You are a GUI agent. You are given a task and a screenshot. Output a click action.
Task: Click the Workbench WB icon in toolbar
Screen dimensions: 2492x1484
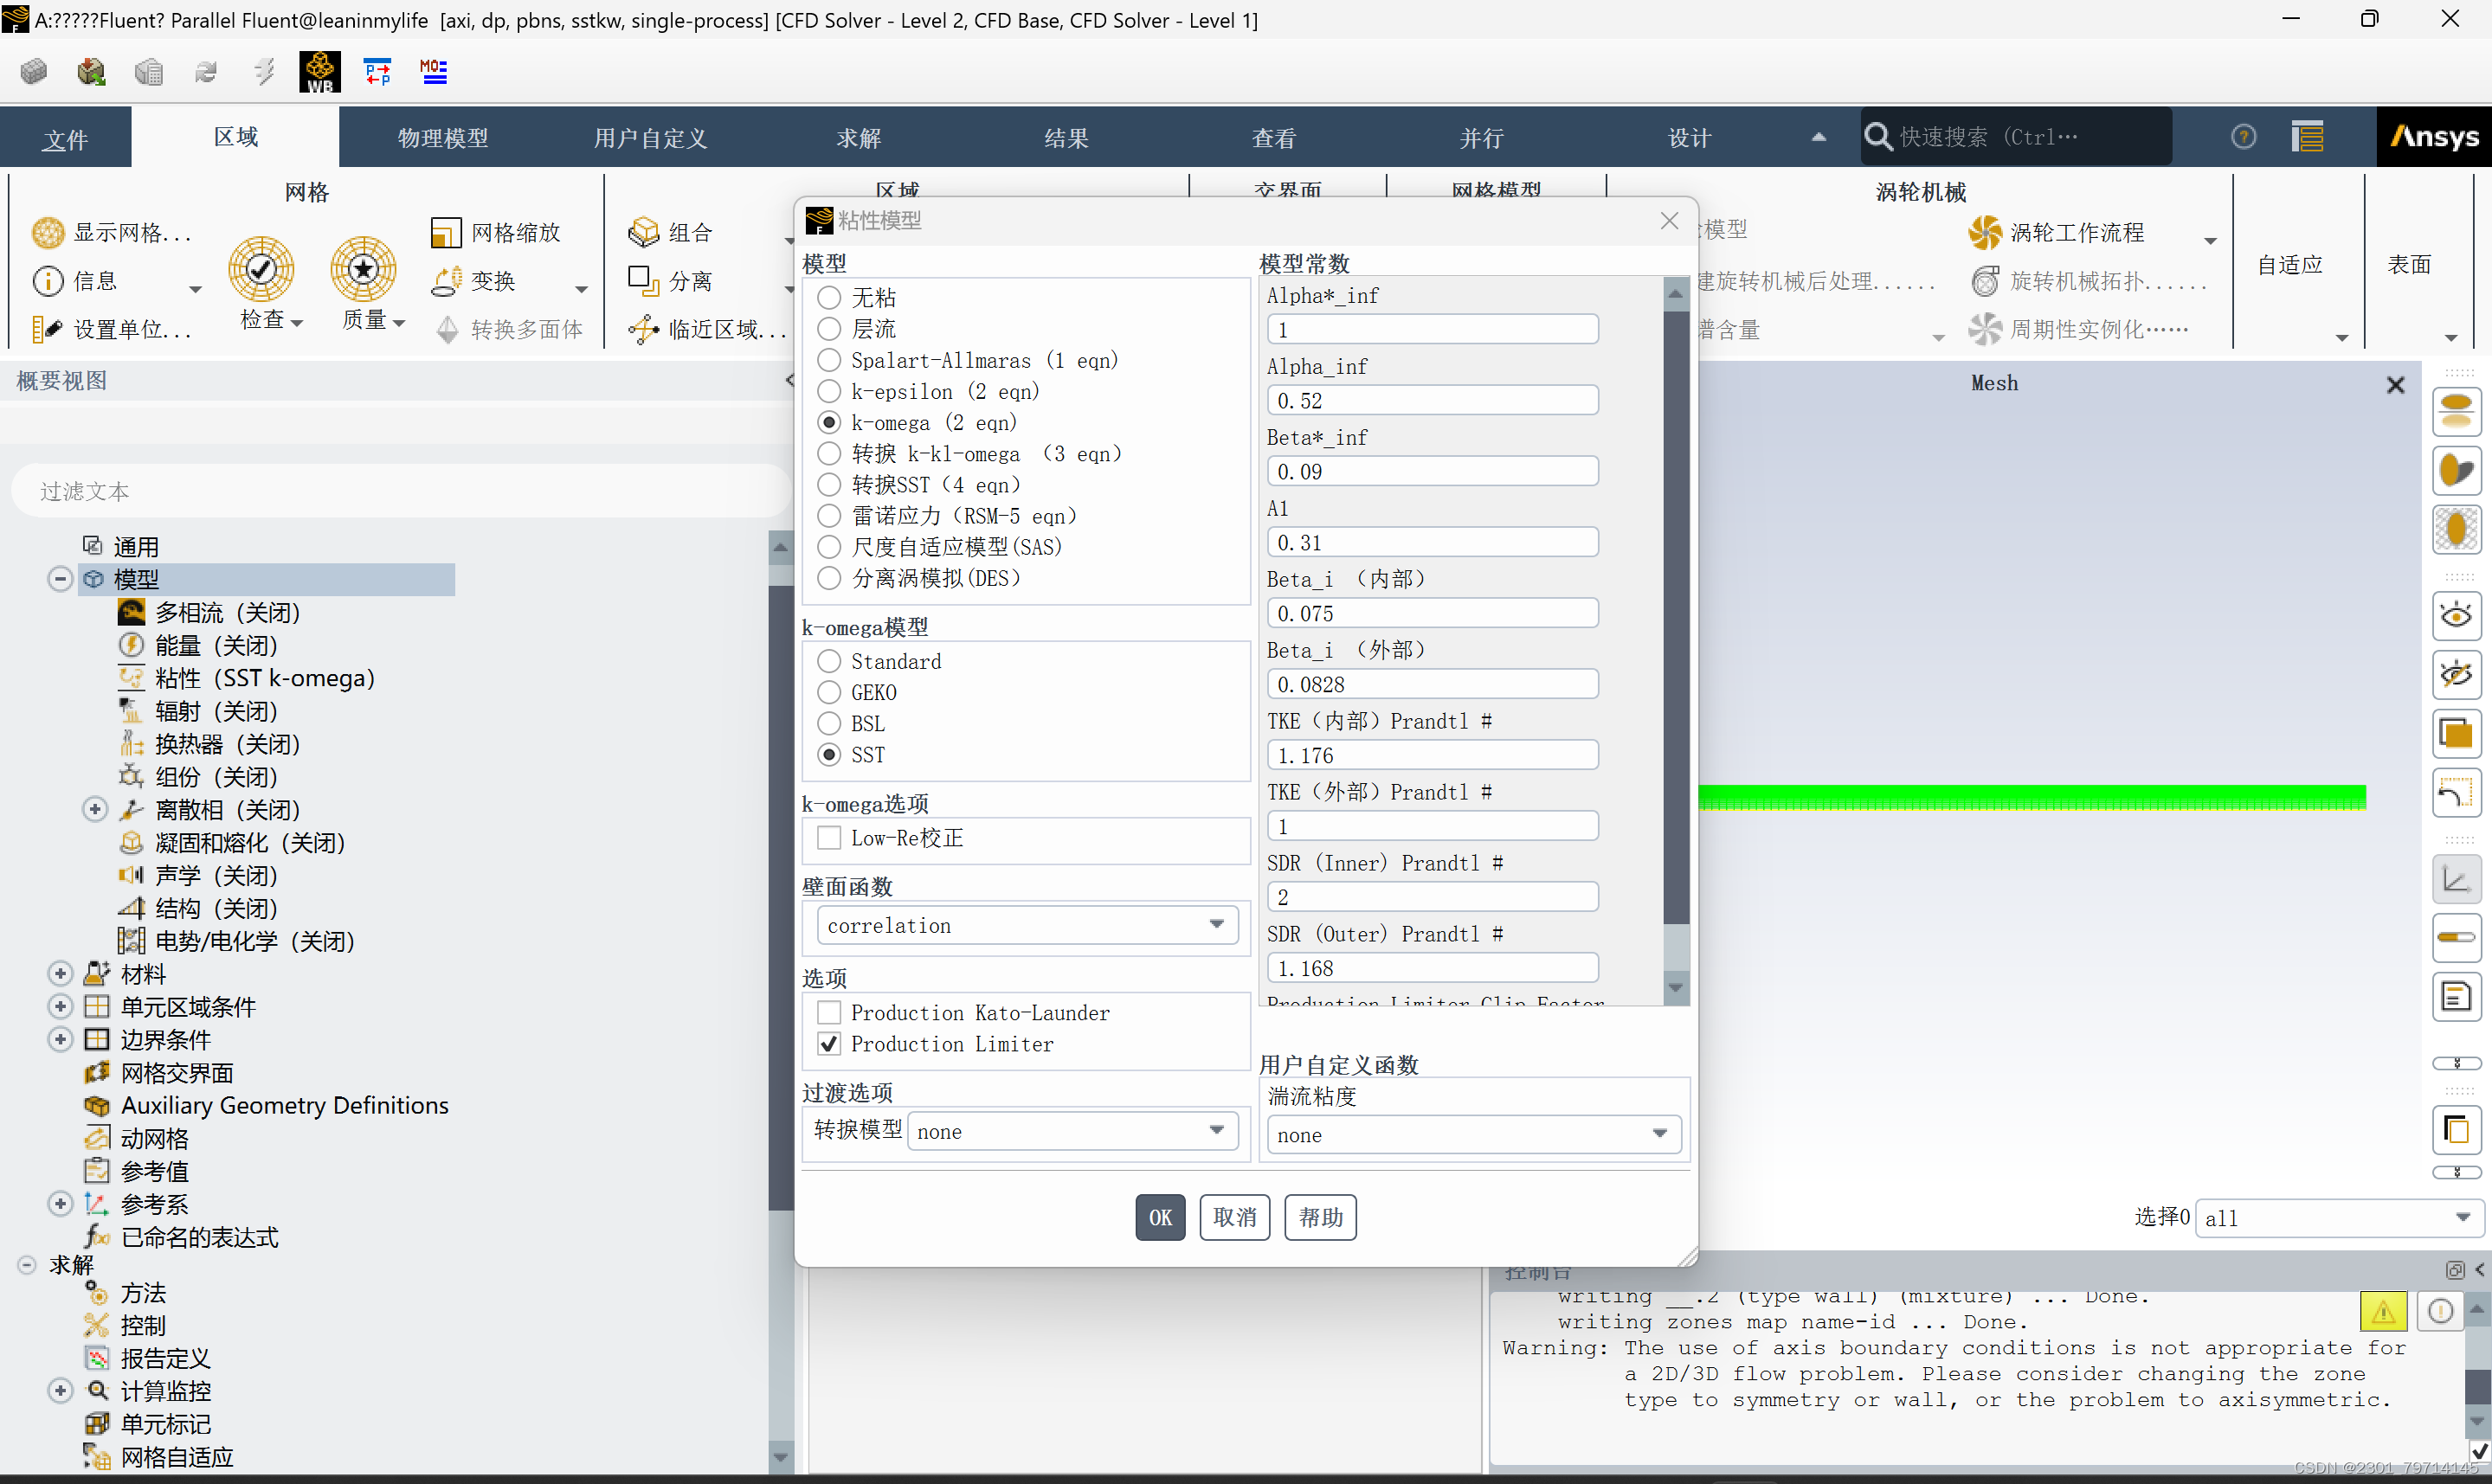click(319, 72)
